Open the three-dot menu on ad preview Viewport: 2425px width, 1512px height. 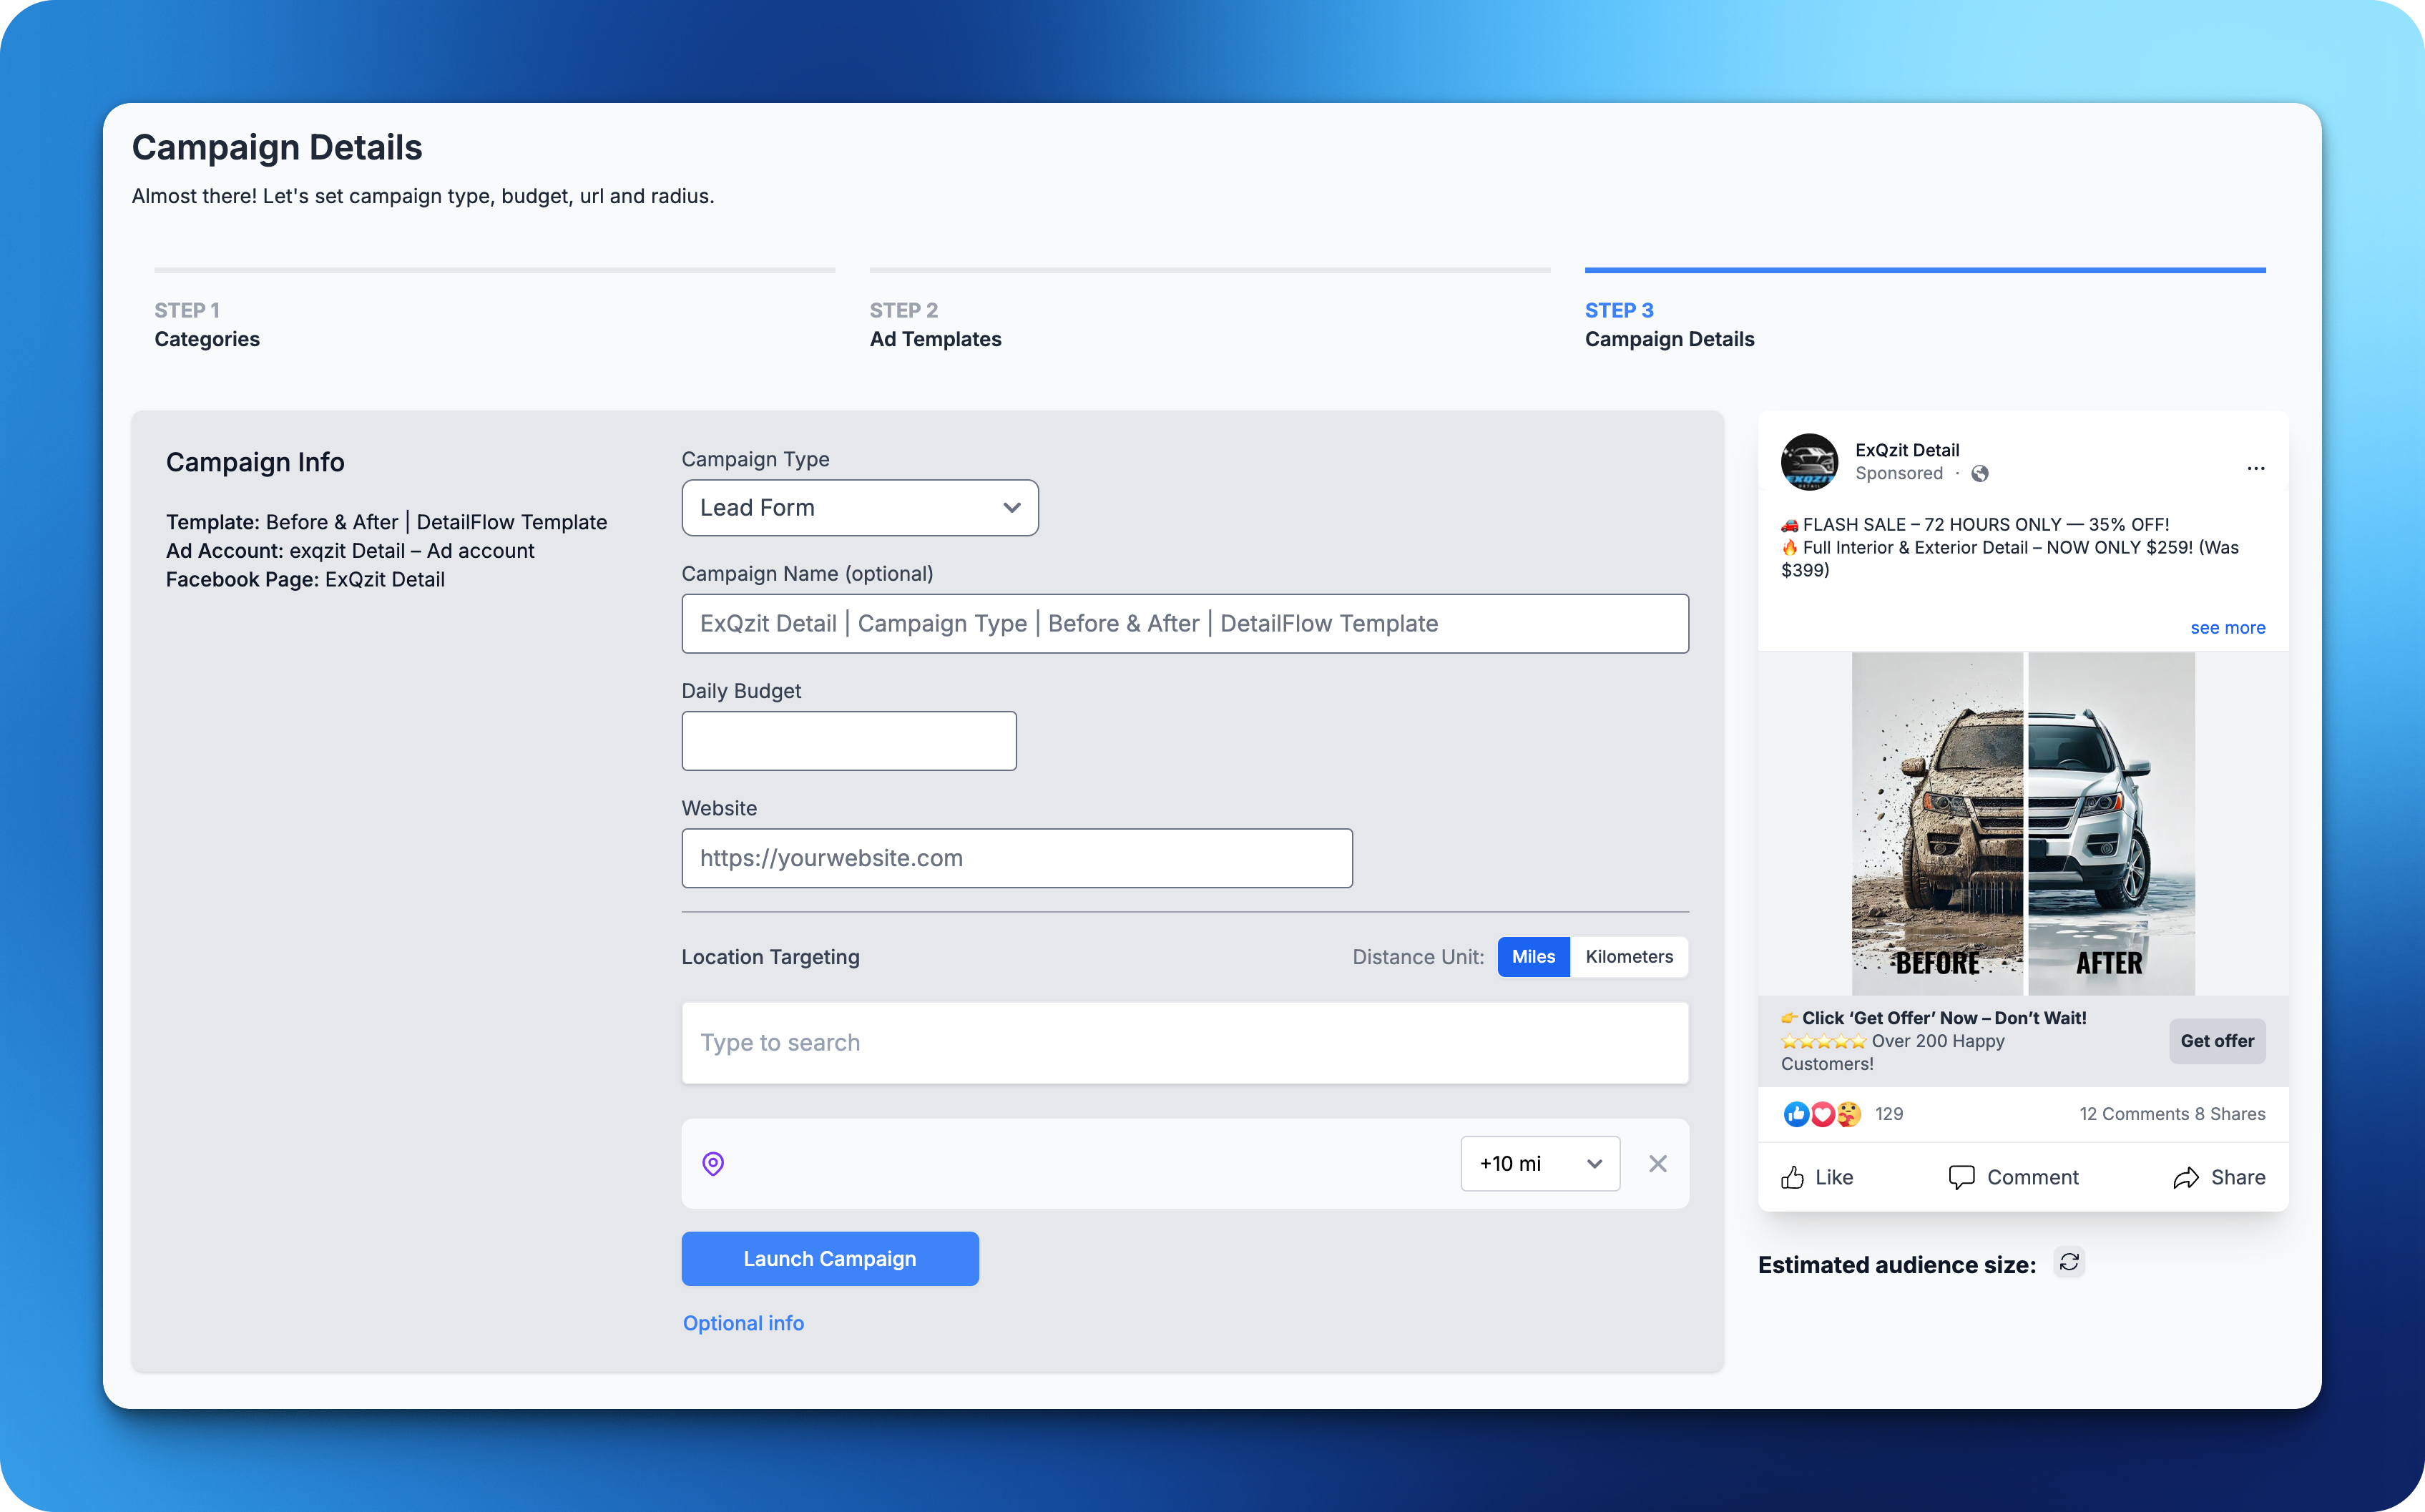click(2256, 468)
